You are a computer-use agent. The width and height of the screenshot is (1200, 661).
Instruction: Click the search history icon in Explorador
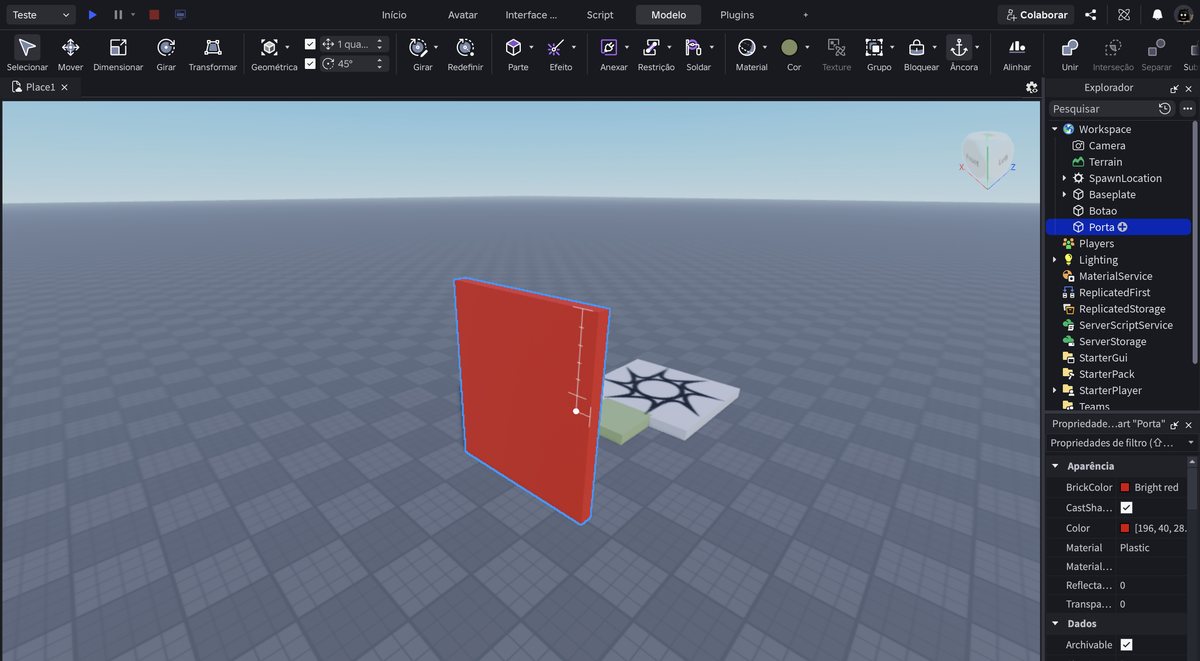point(1165,108)
